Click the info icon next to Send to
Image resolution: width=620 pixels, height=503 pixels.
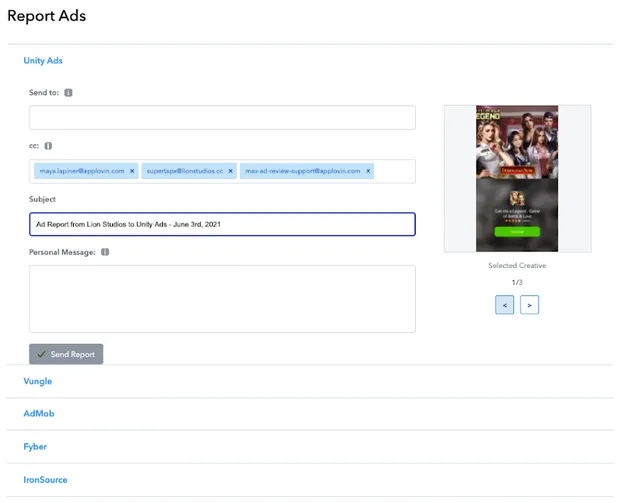(x=68, y=93)
